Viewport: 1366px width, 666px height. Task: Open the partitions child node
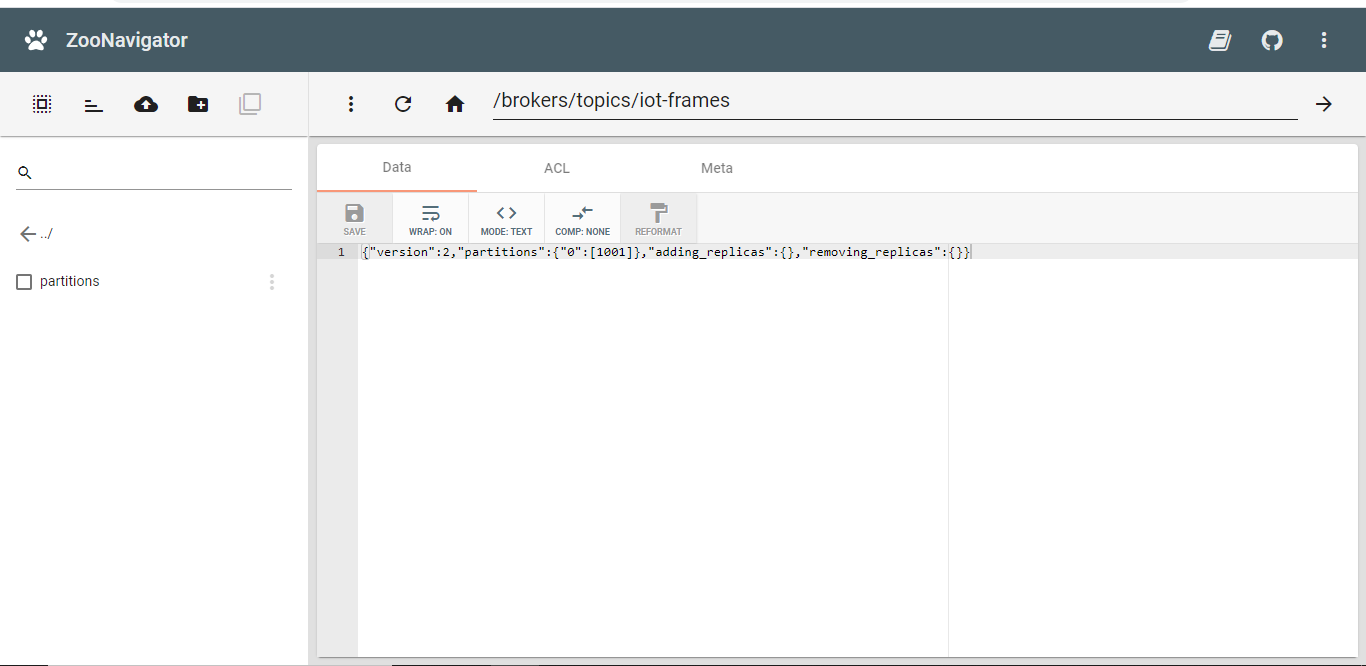pyautogui.click(x=70, y=282)
